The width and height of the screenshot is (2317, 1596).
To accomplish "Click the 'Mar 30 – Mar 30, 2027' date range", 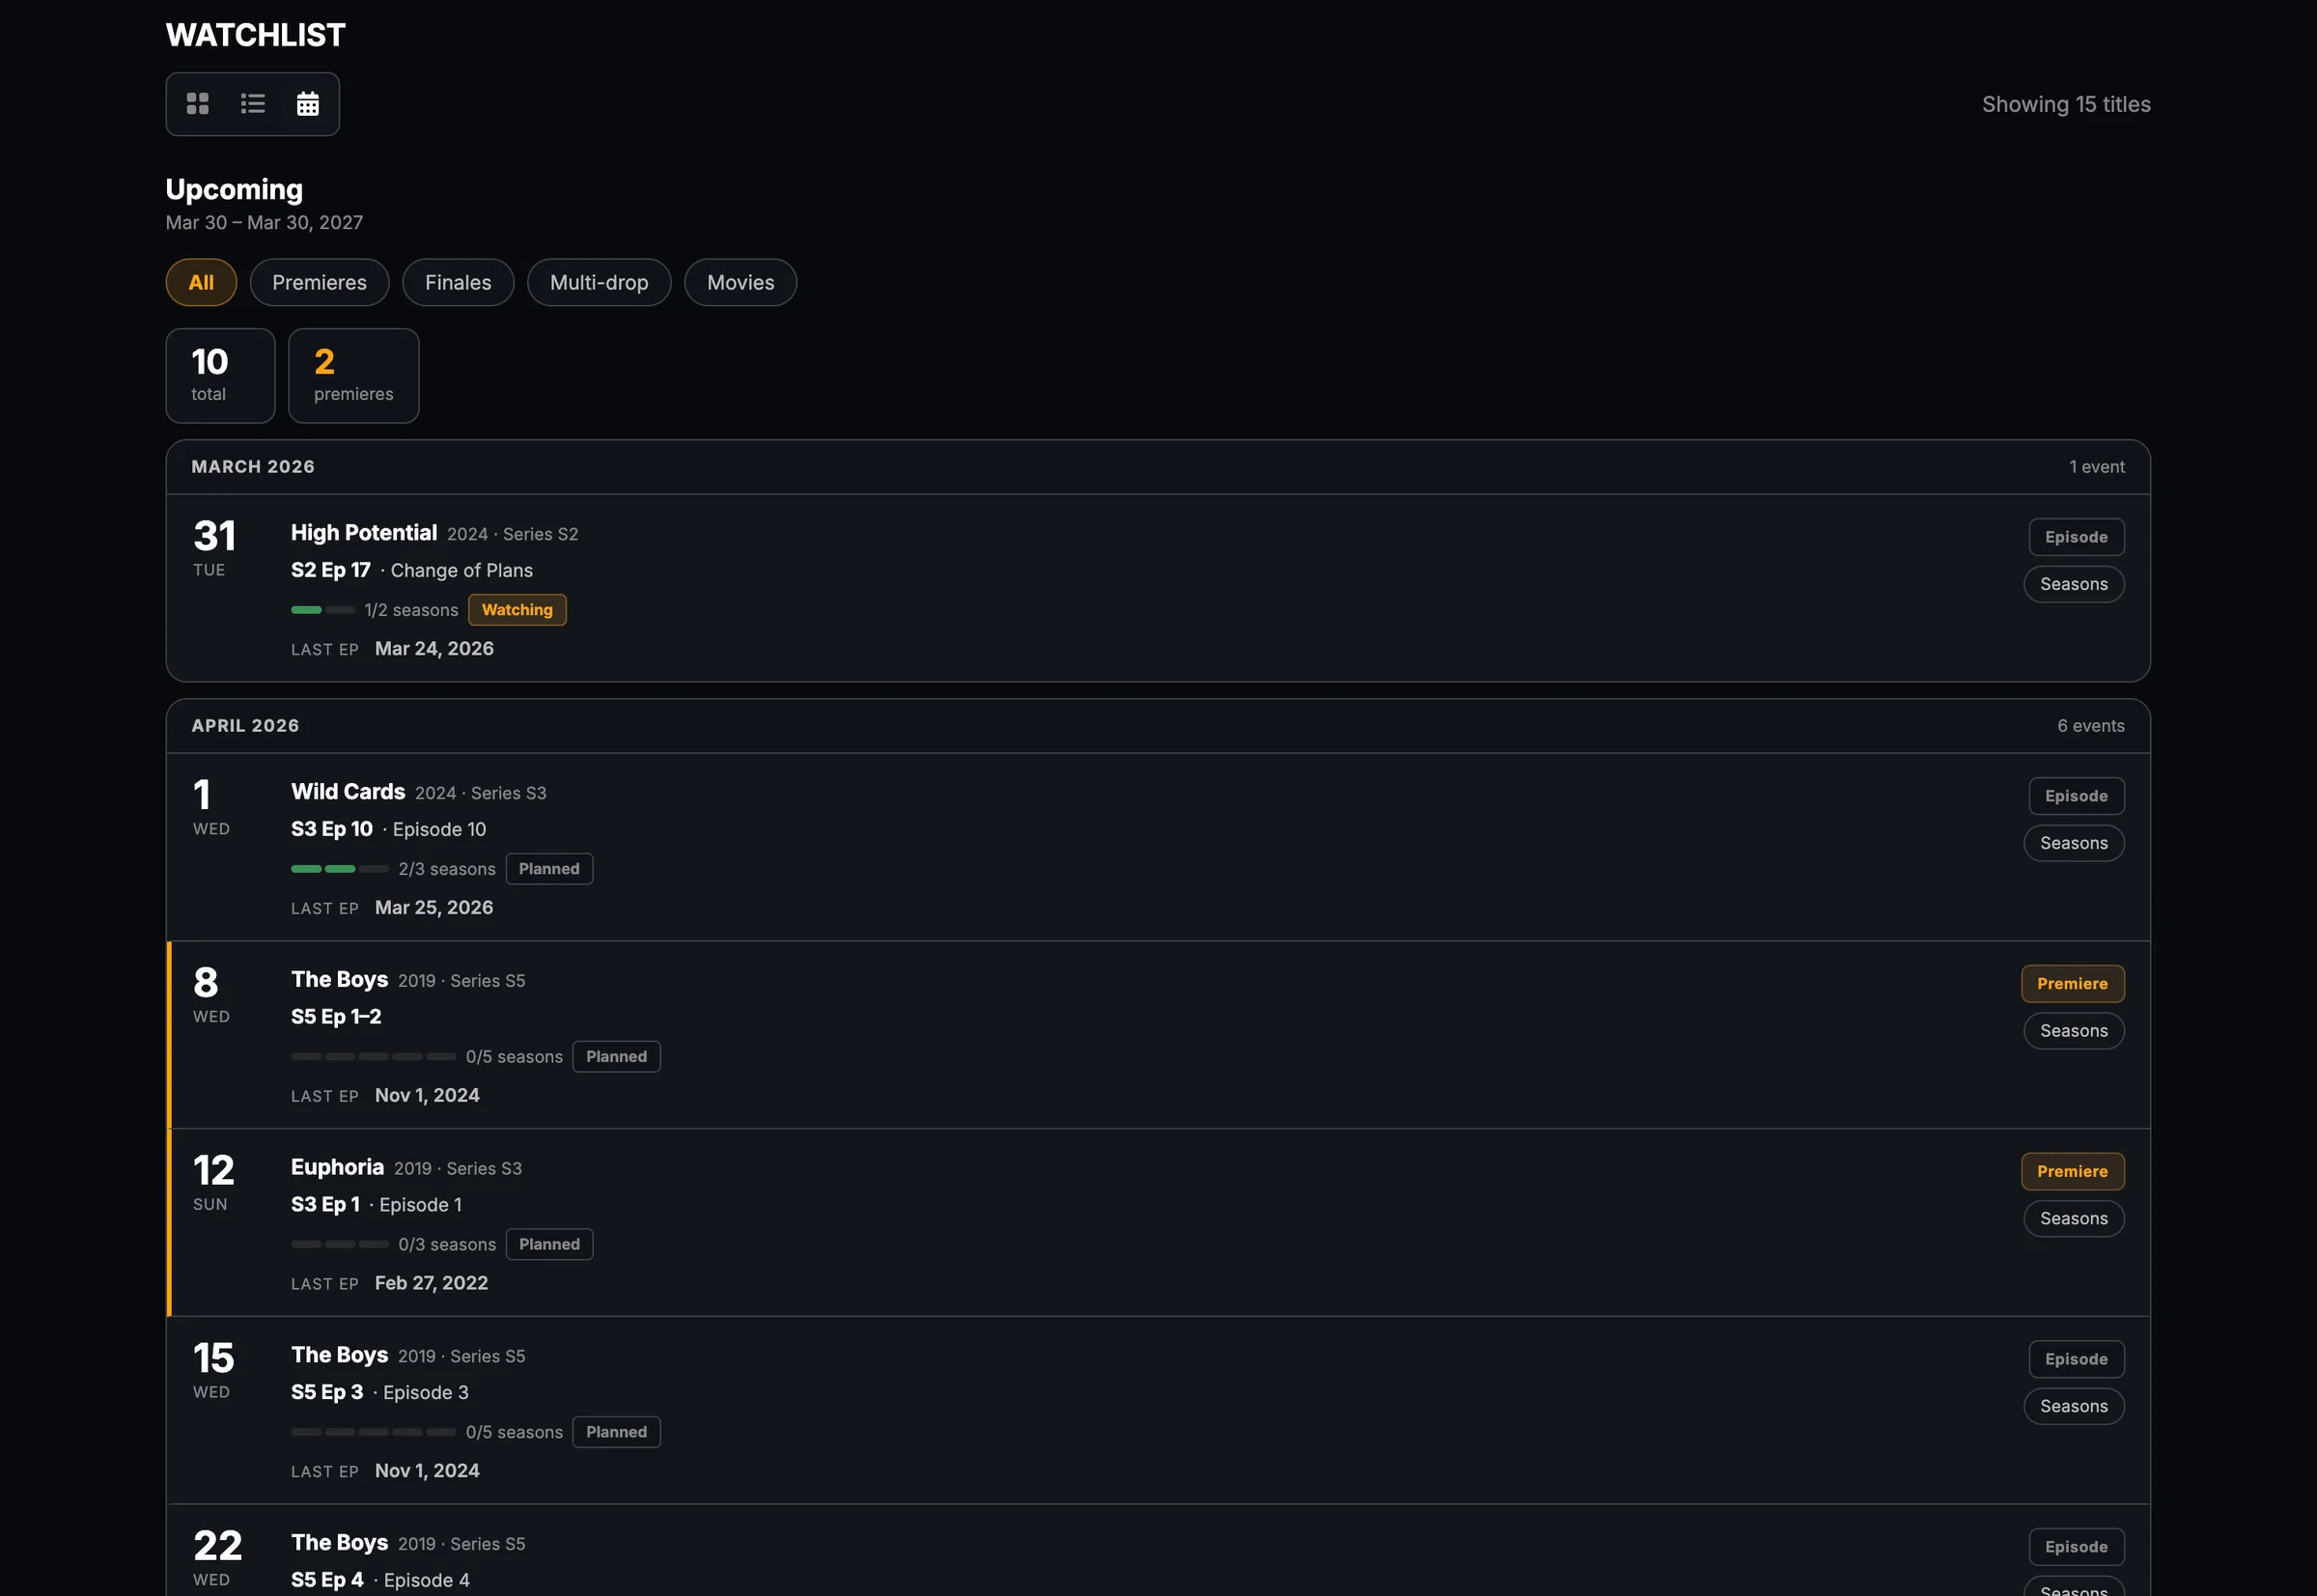I will tap(264, 223).
